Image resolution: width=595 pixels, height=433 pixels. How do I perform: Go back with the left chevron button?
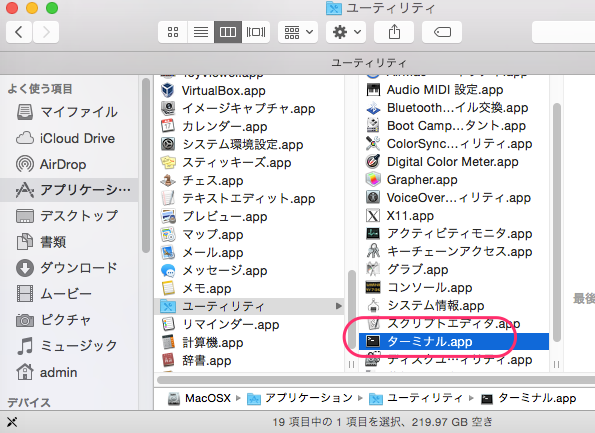[19, 32]
